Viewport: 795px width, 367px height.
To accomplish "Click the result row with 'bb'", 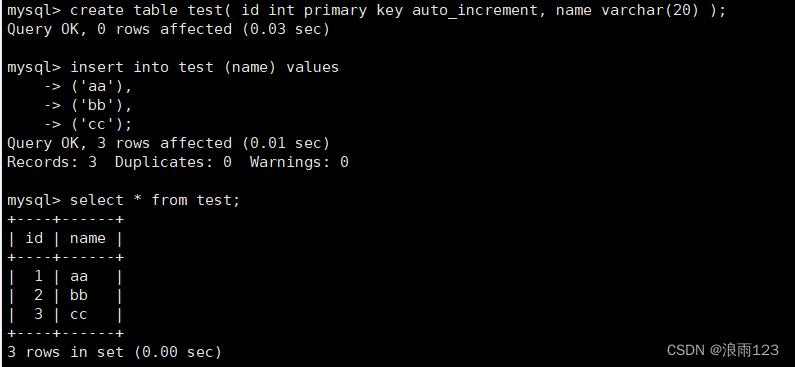I will point(65,295).
